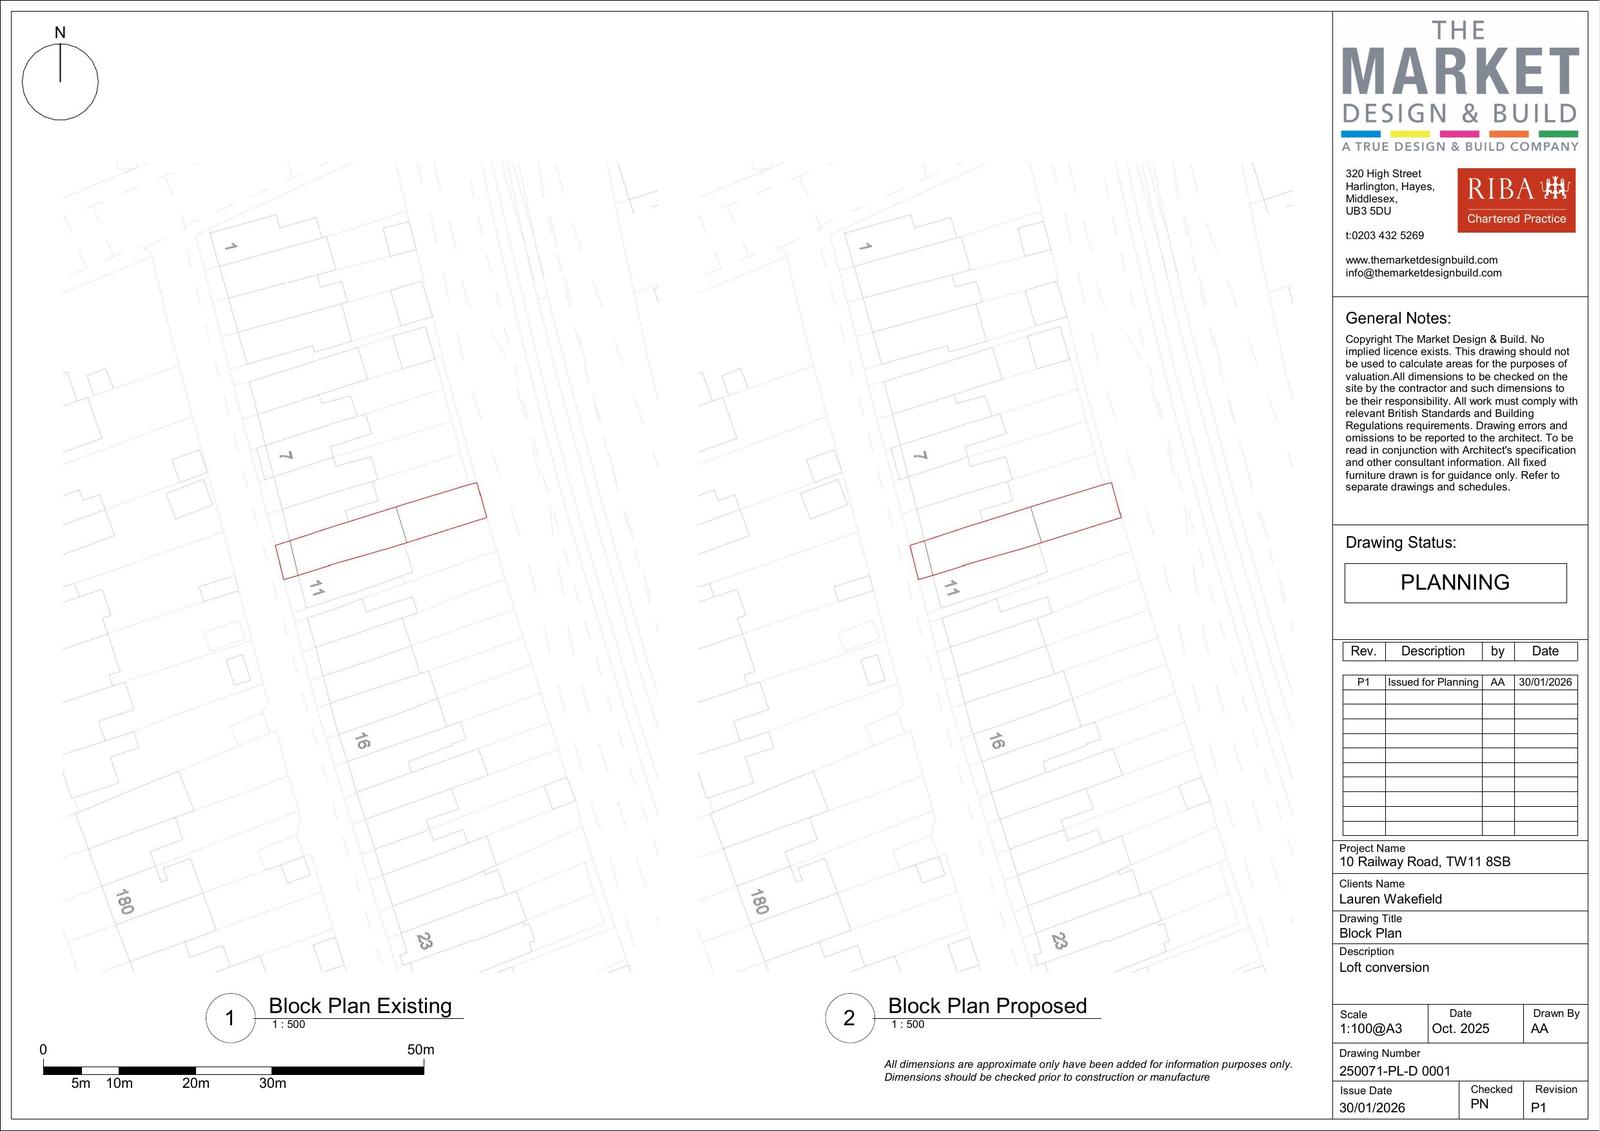Viewport: 1600px width, 1131px height.
Task: Click the RIBA Chartered Practice logo
Action: (1515, 200)
